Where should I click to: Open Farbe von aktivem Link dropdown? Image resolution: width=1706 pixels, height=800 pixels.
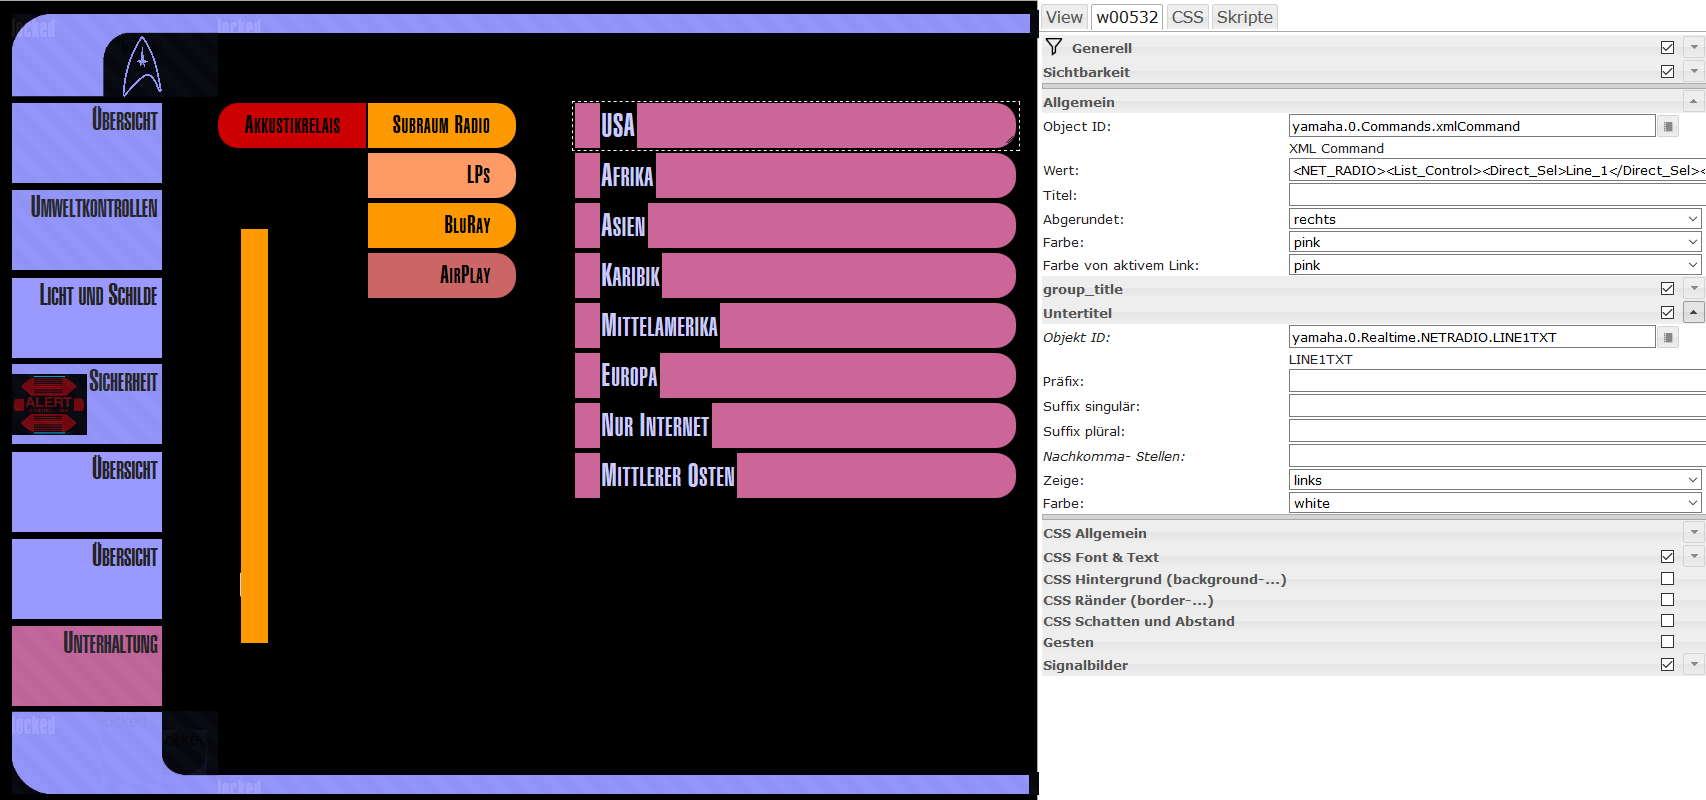coord(1496,265)
